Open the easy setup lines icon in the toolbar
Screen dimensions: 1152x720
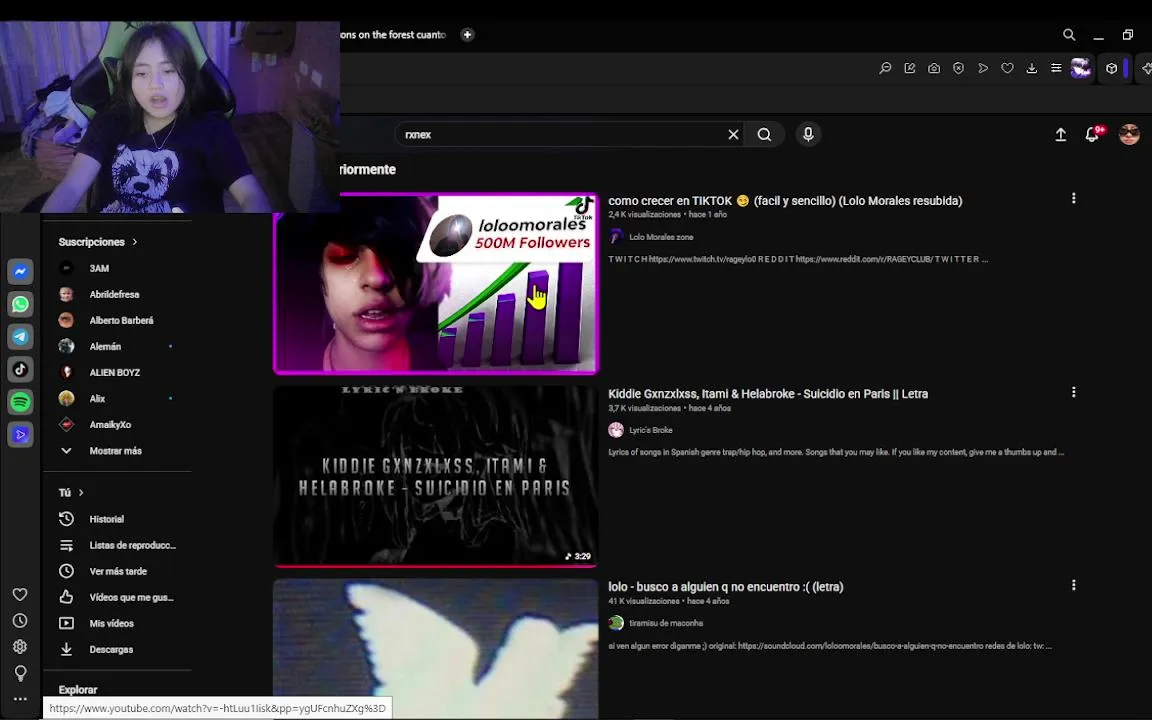tap(1056, 68)
